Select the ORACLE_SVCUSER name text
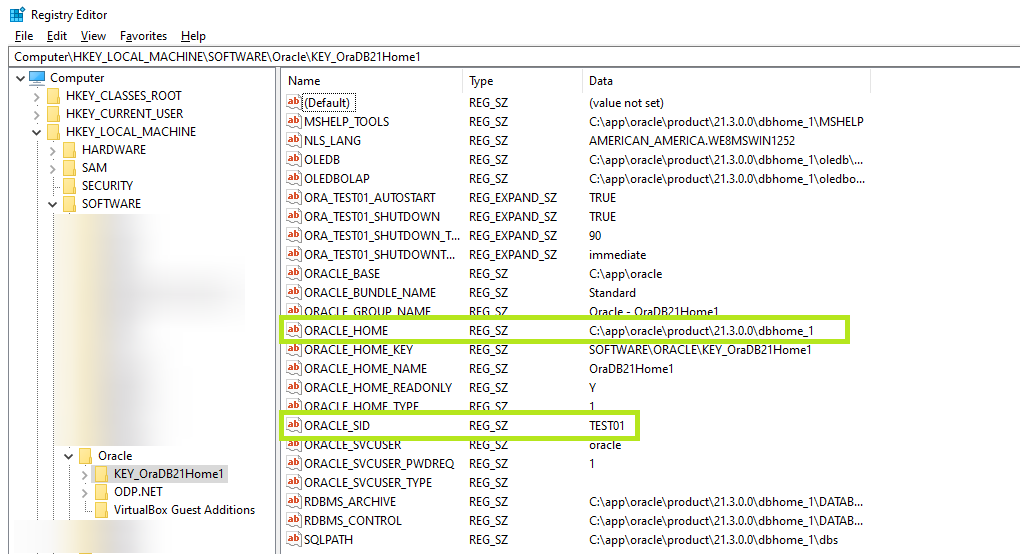This screenshot has height=554, width=1020. click(353, 445)
